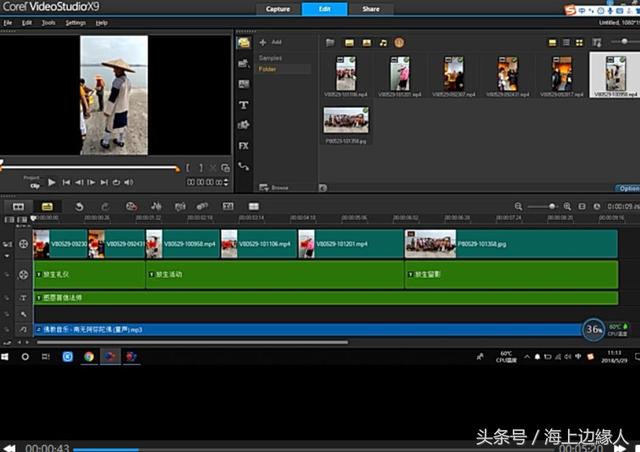
Task: Fit the project in timeline window
Action: [x=582, y=207]
